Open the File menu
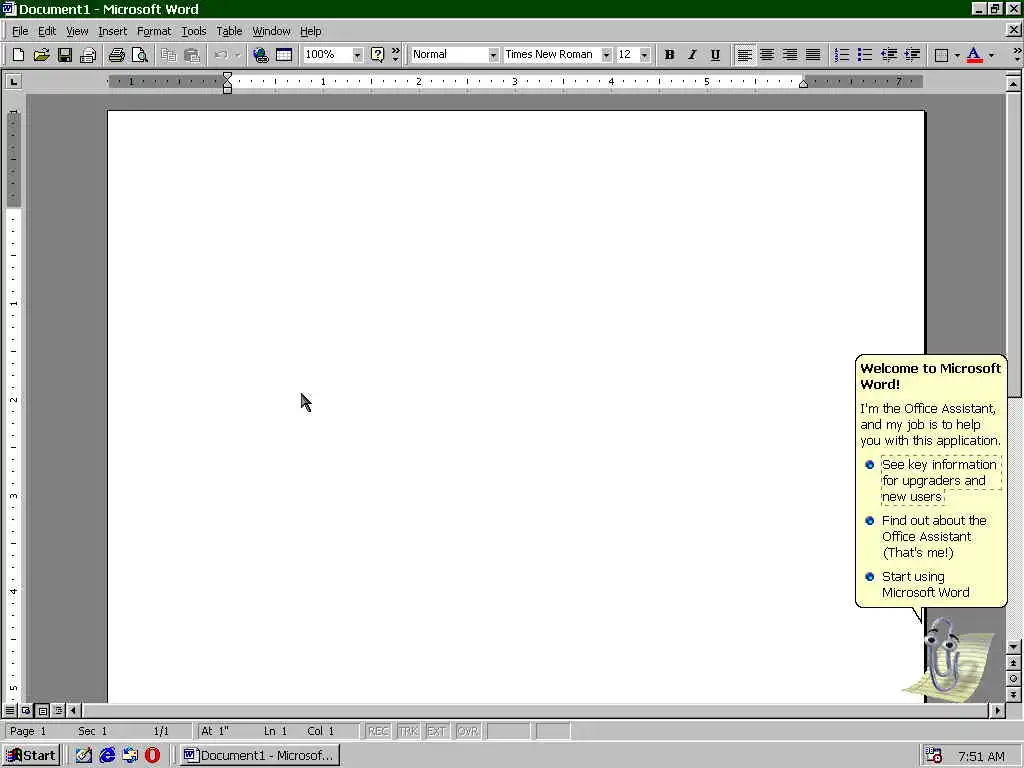This screenshot has height=768, width=1024. [x=20, y=31]
